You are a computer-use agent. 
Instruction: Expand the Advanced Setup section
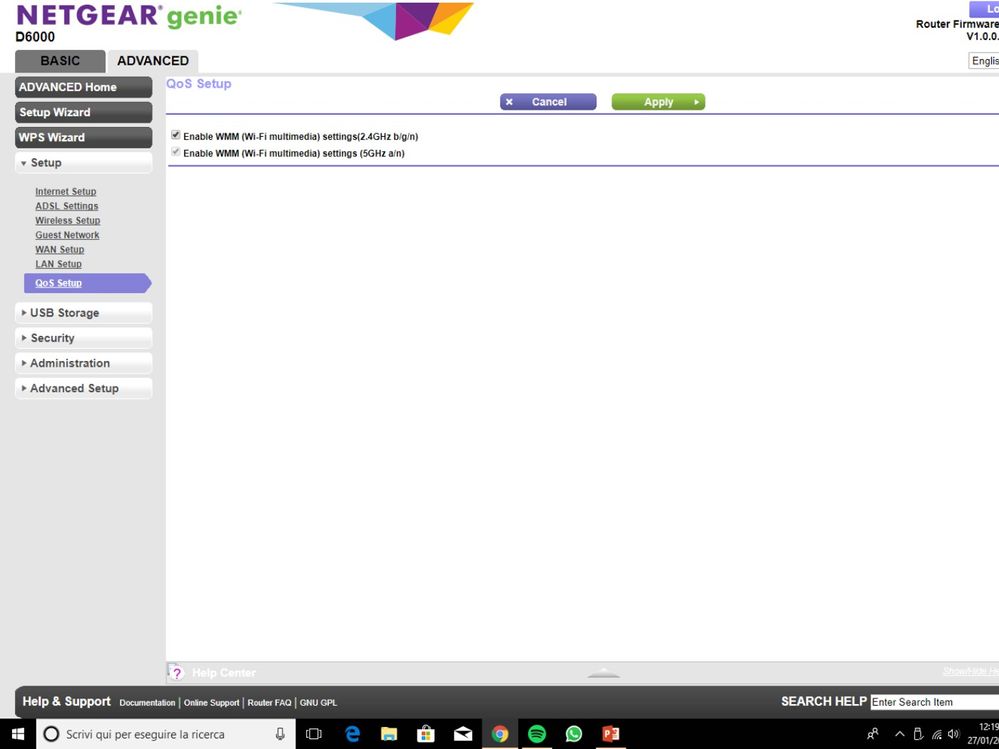point(83,388)
